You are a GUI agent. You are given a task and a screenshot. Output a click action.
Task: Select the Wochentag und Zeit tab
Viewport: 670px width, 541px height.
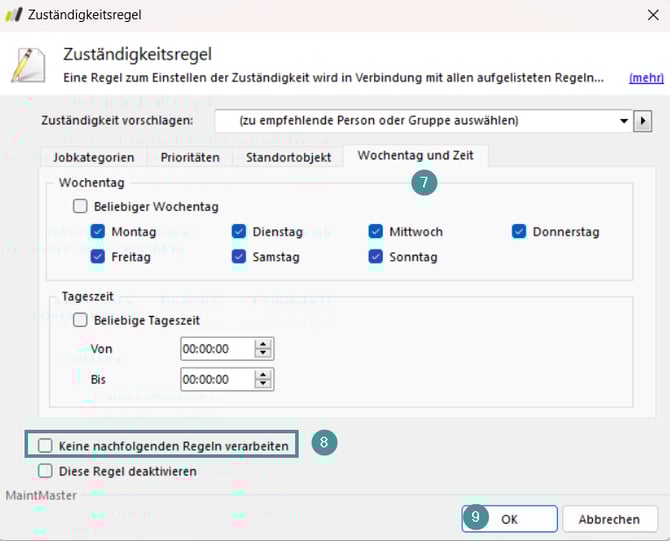click(x=415, y=156)
